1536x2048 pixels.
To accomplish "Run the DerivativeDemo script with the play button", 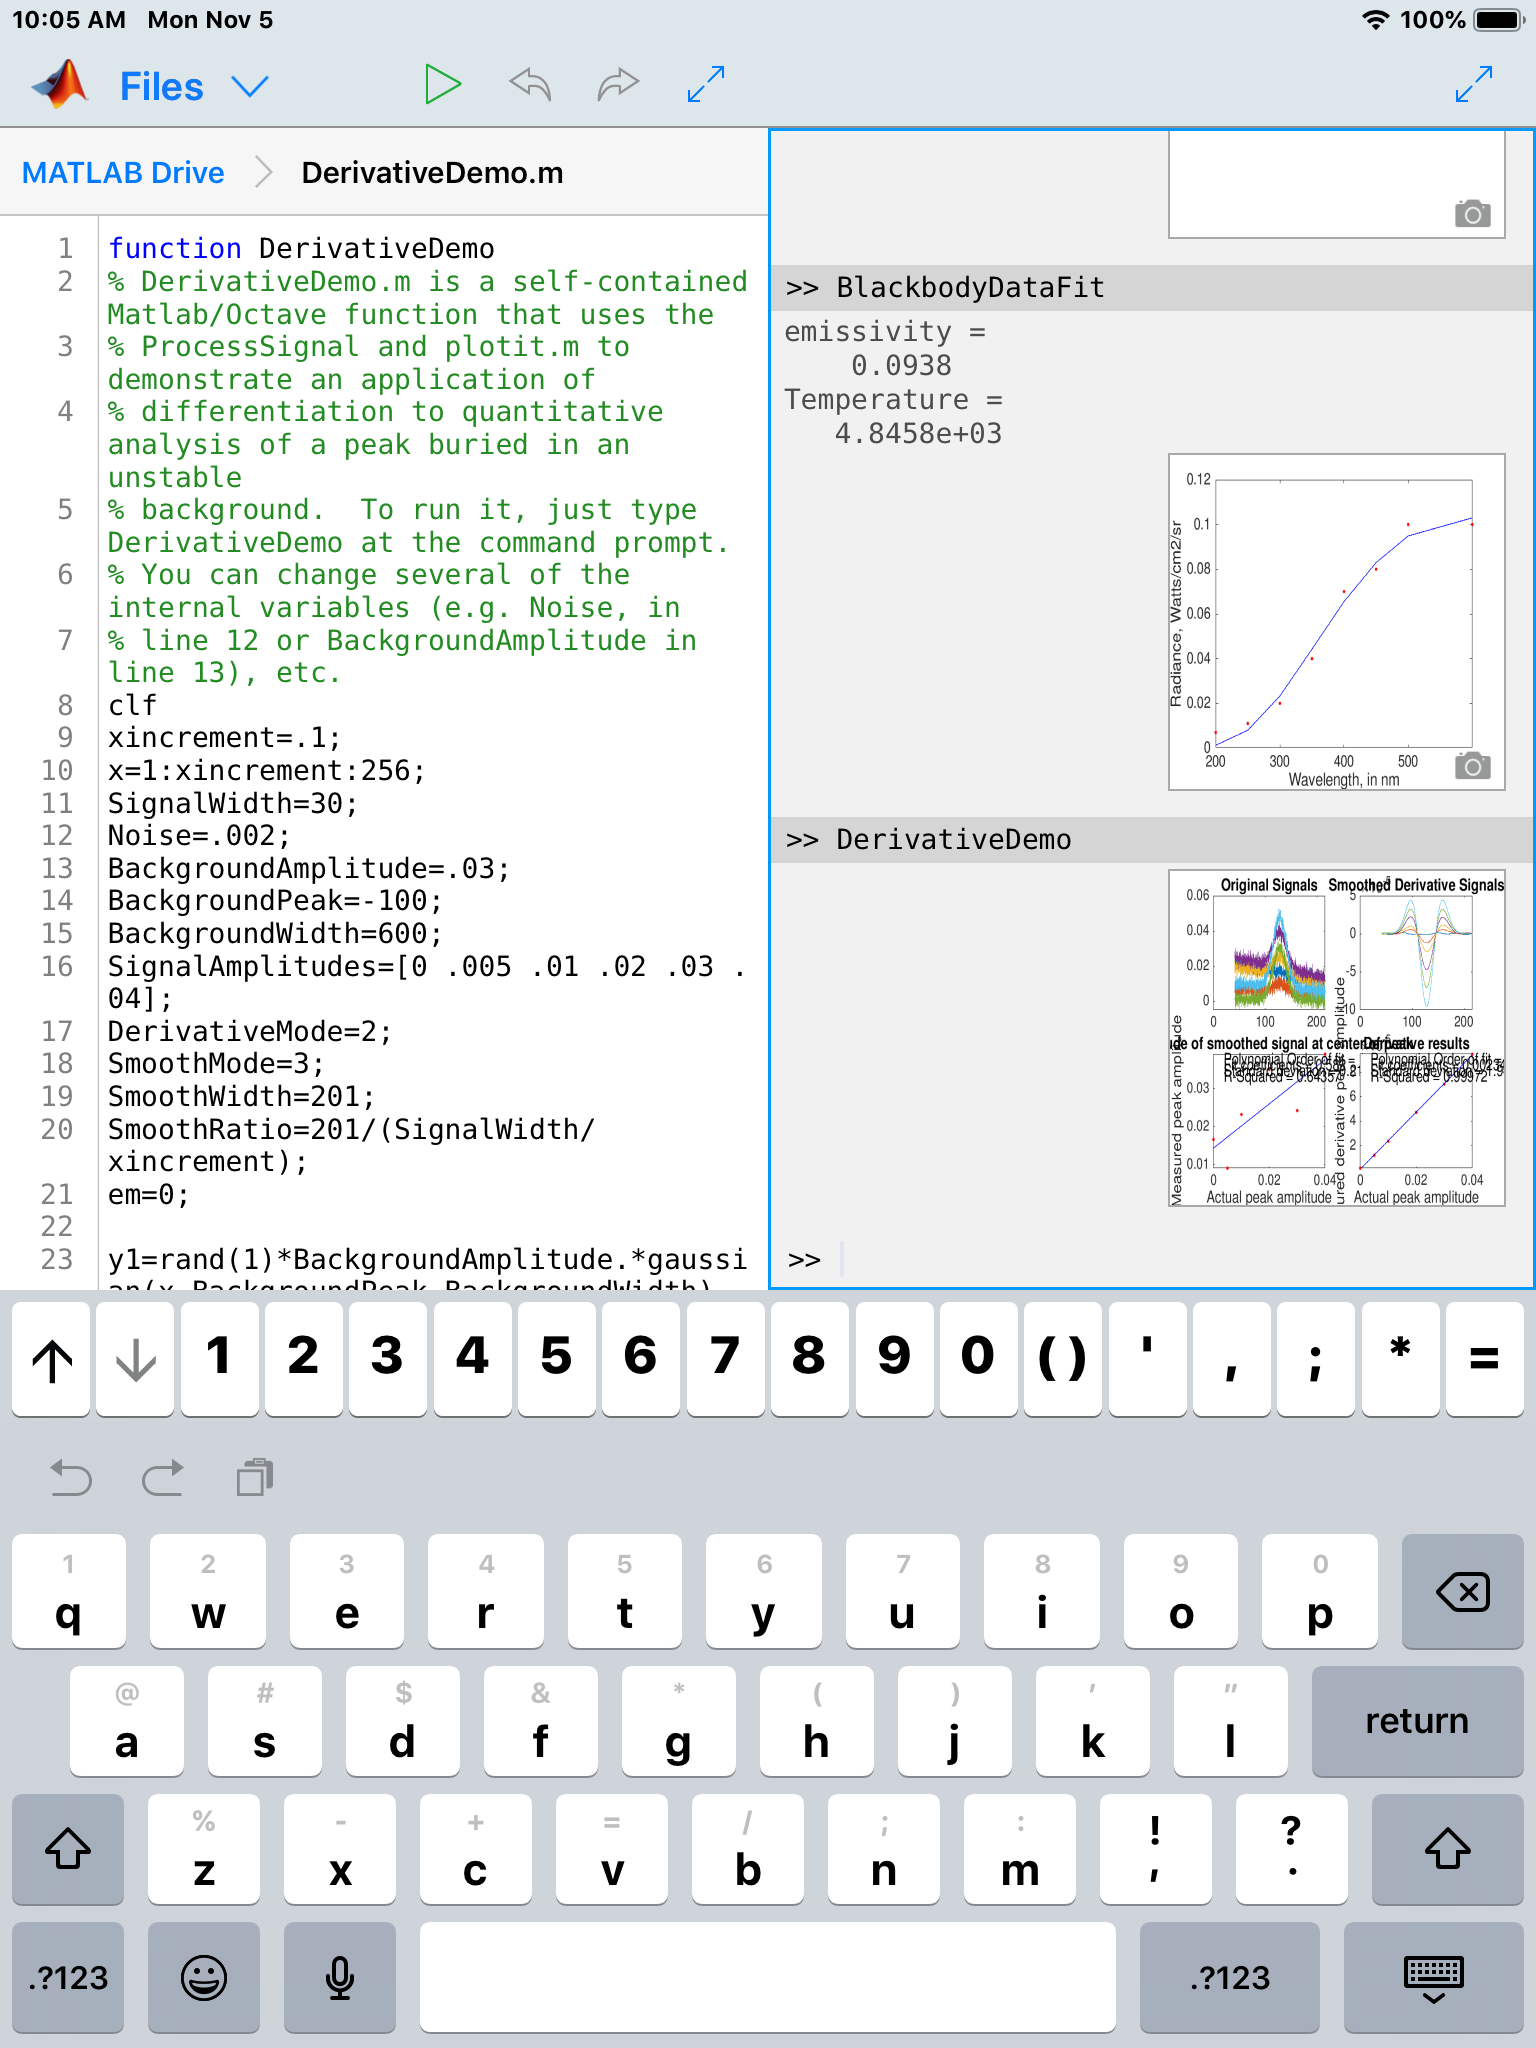I will click(442, 85).
